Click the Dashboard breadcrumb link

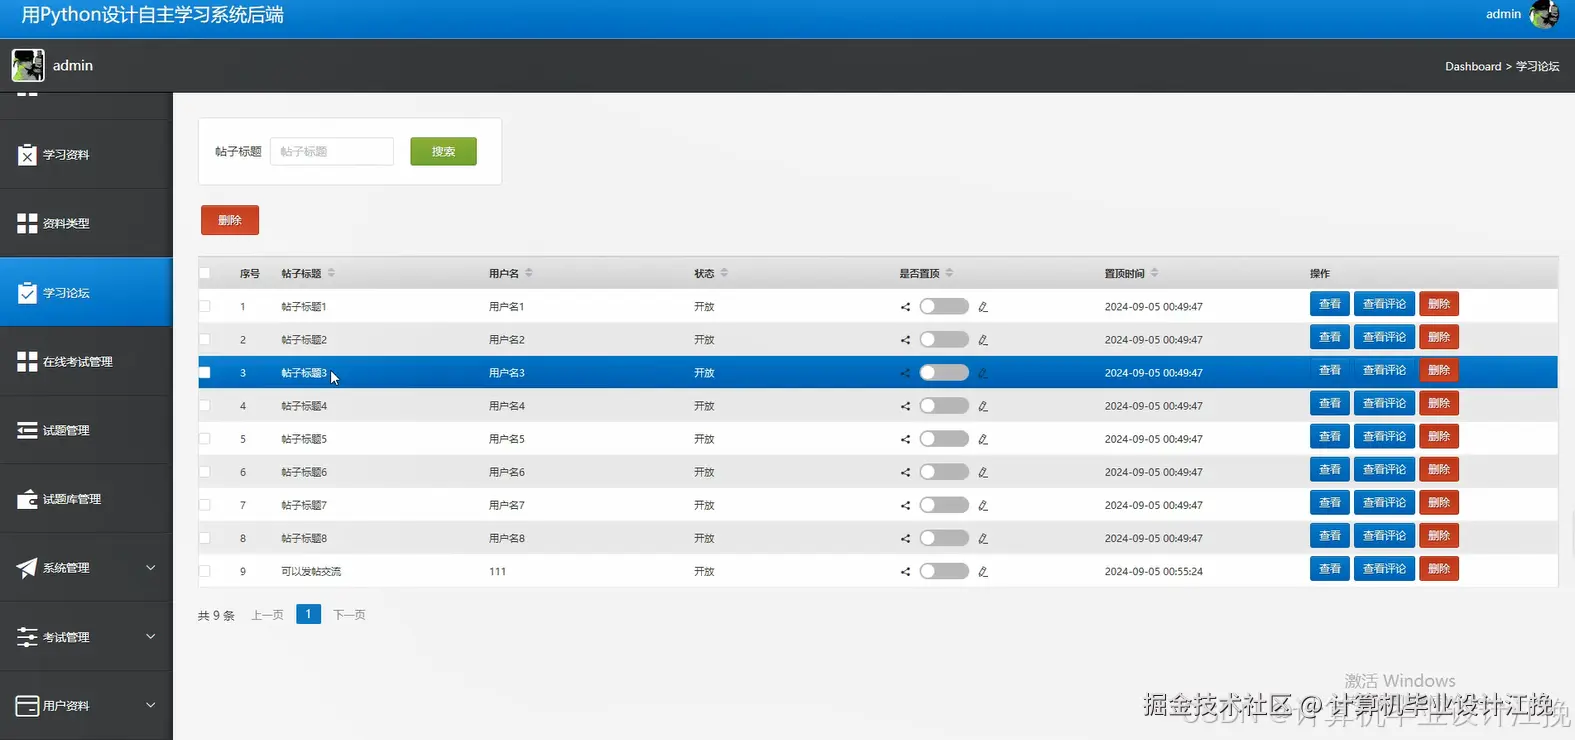(x=1473, y=66)
